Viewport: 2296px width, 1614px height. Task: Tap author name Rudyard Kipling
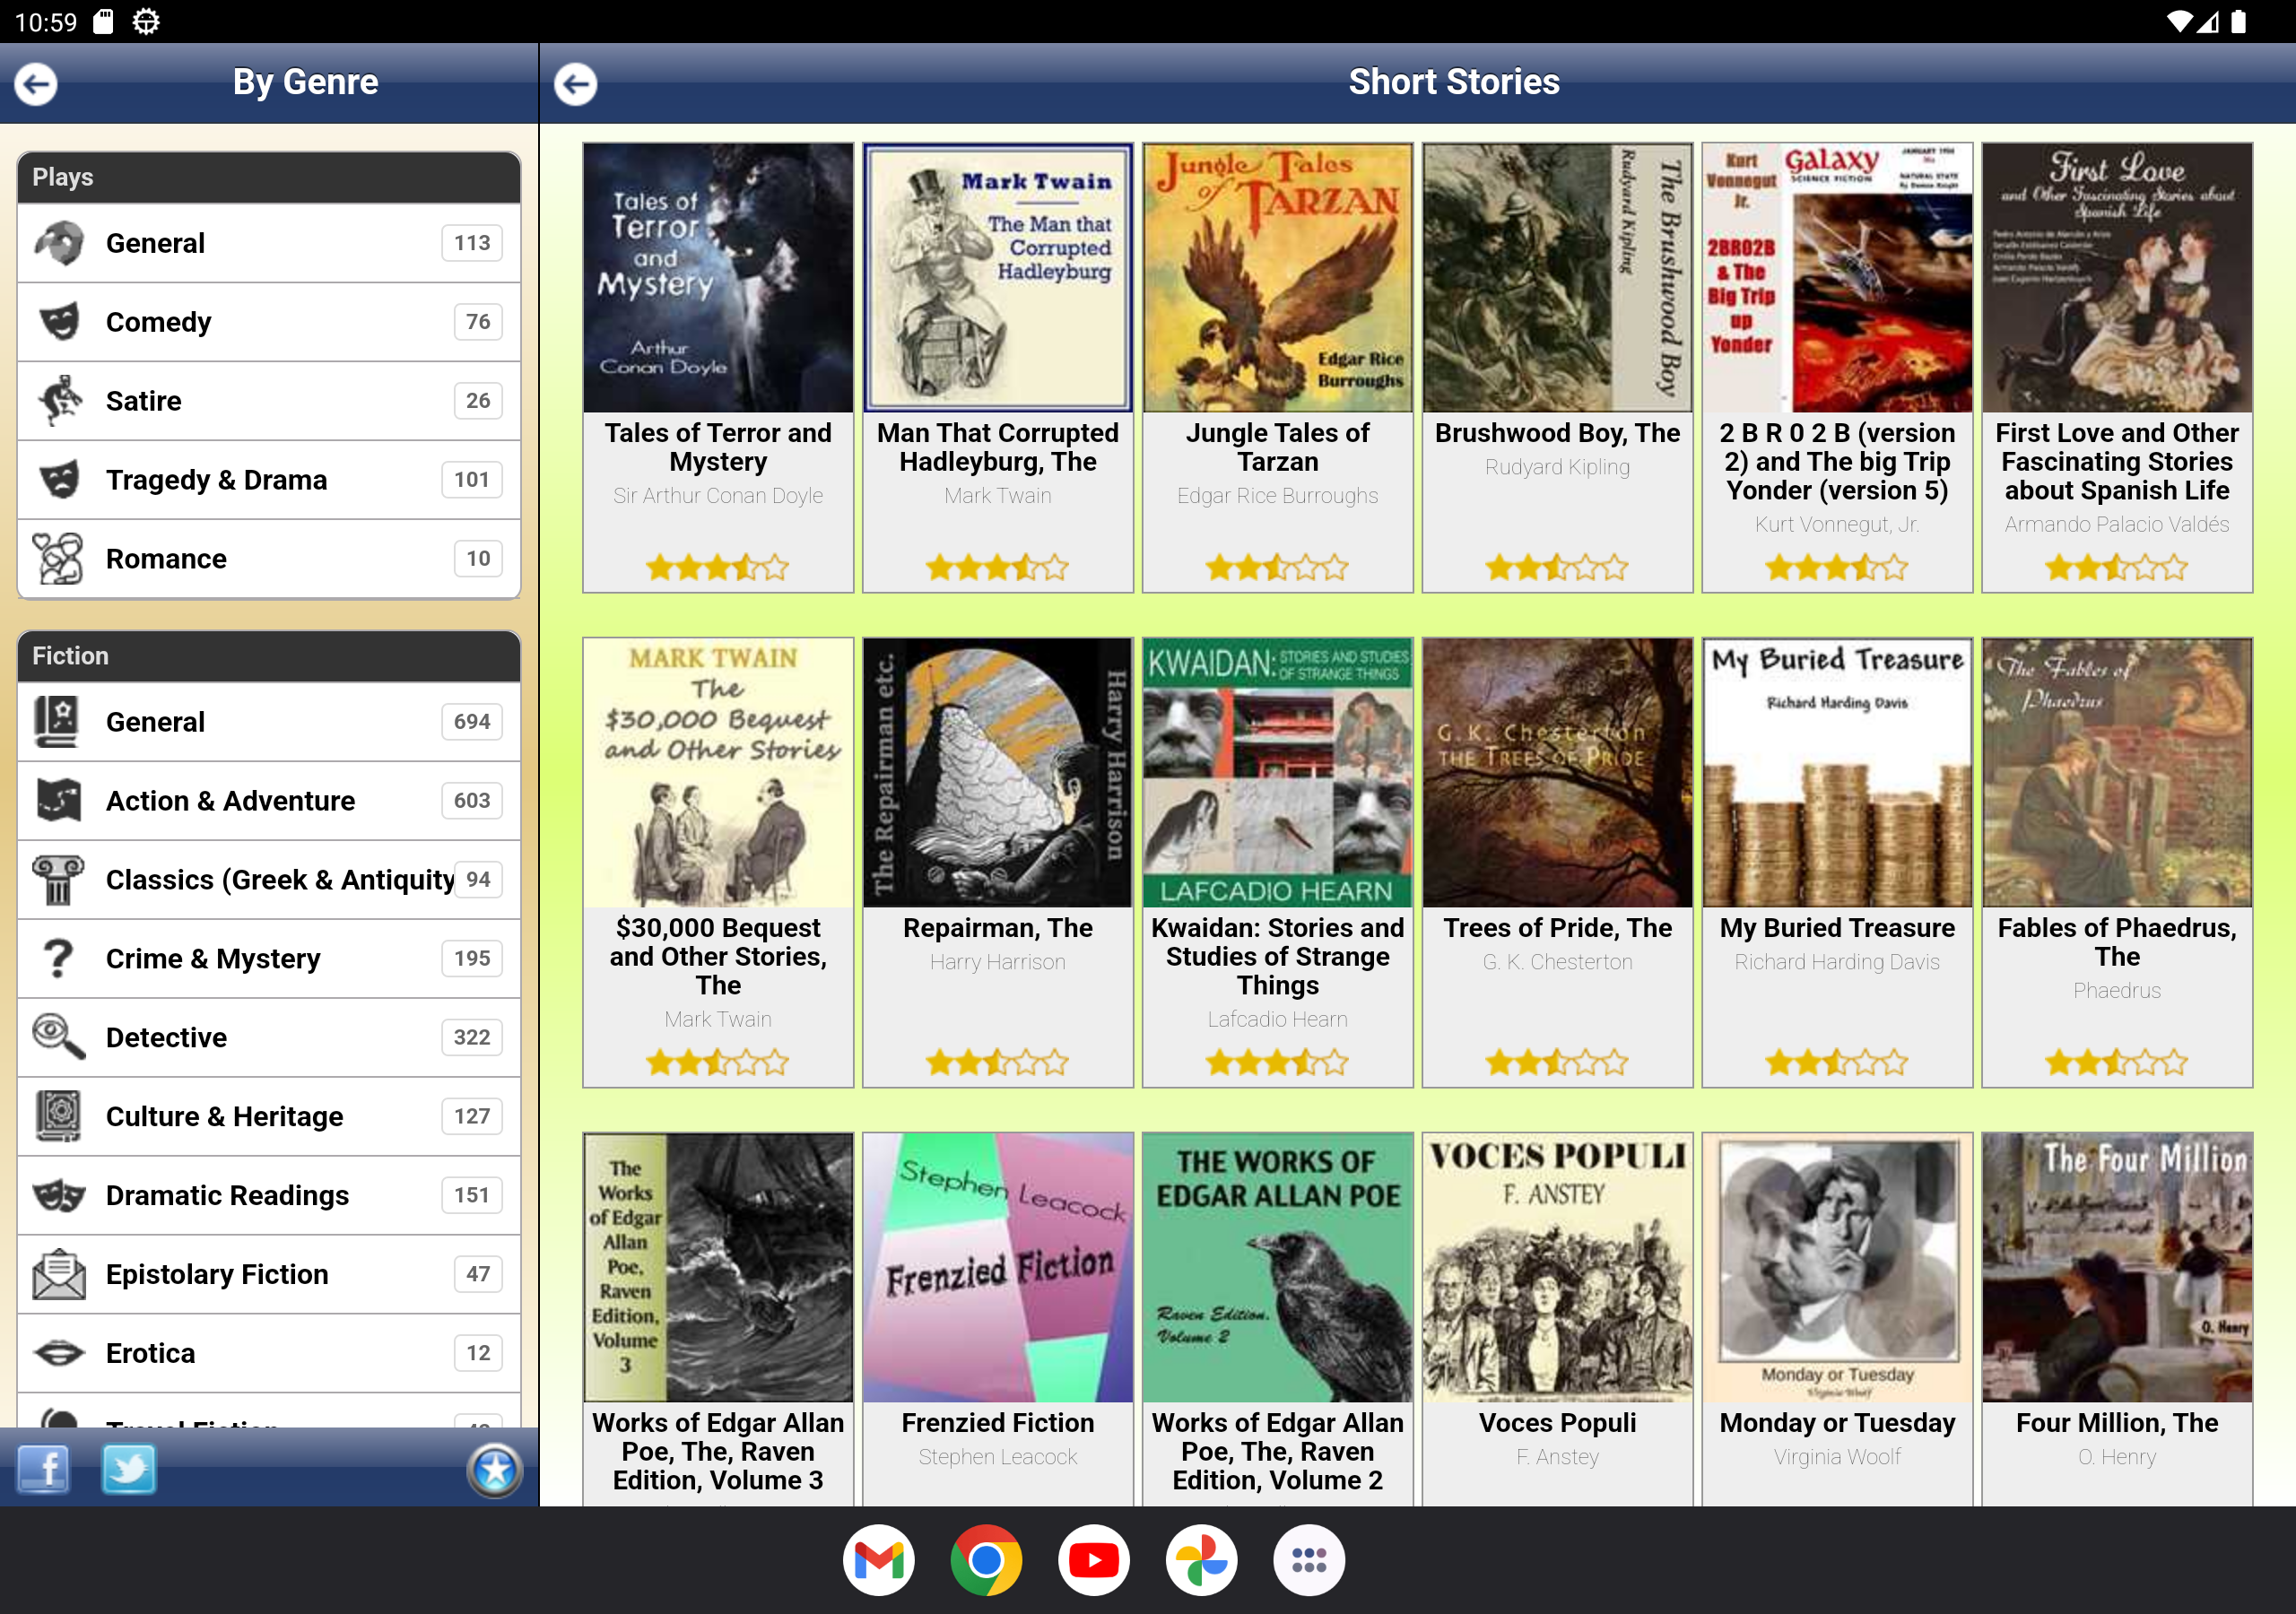[x=1558, y=467]
